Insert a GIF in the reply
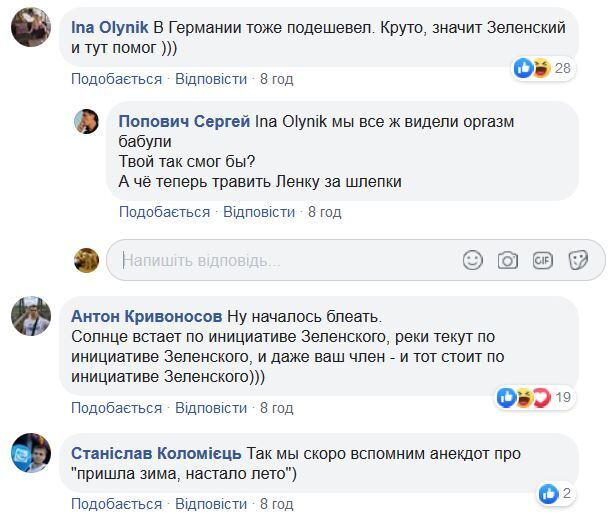613x525 pixels. point(543,260)
